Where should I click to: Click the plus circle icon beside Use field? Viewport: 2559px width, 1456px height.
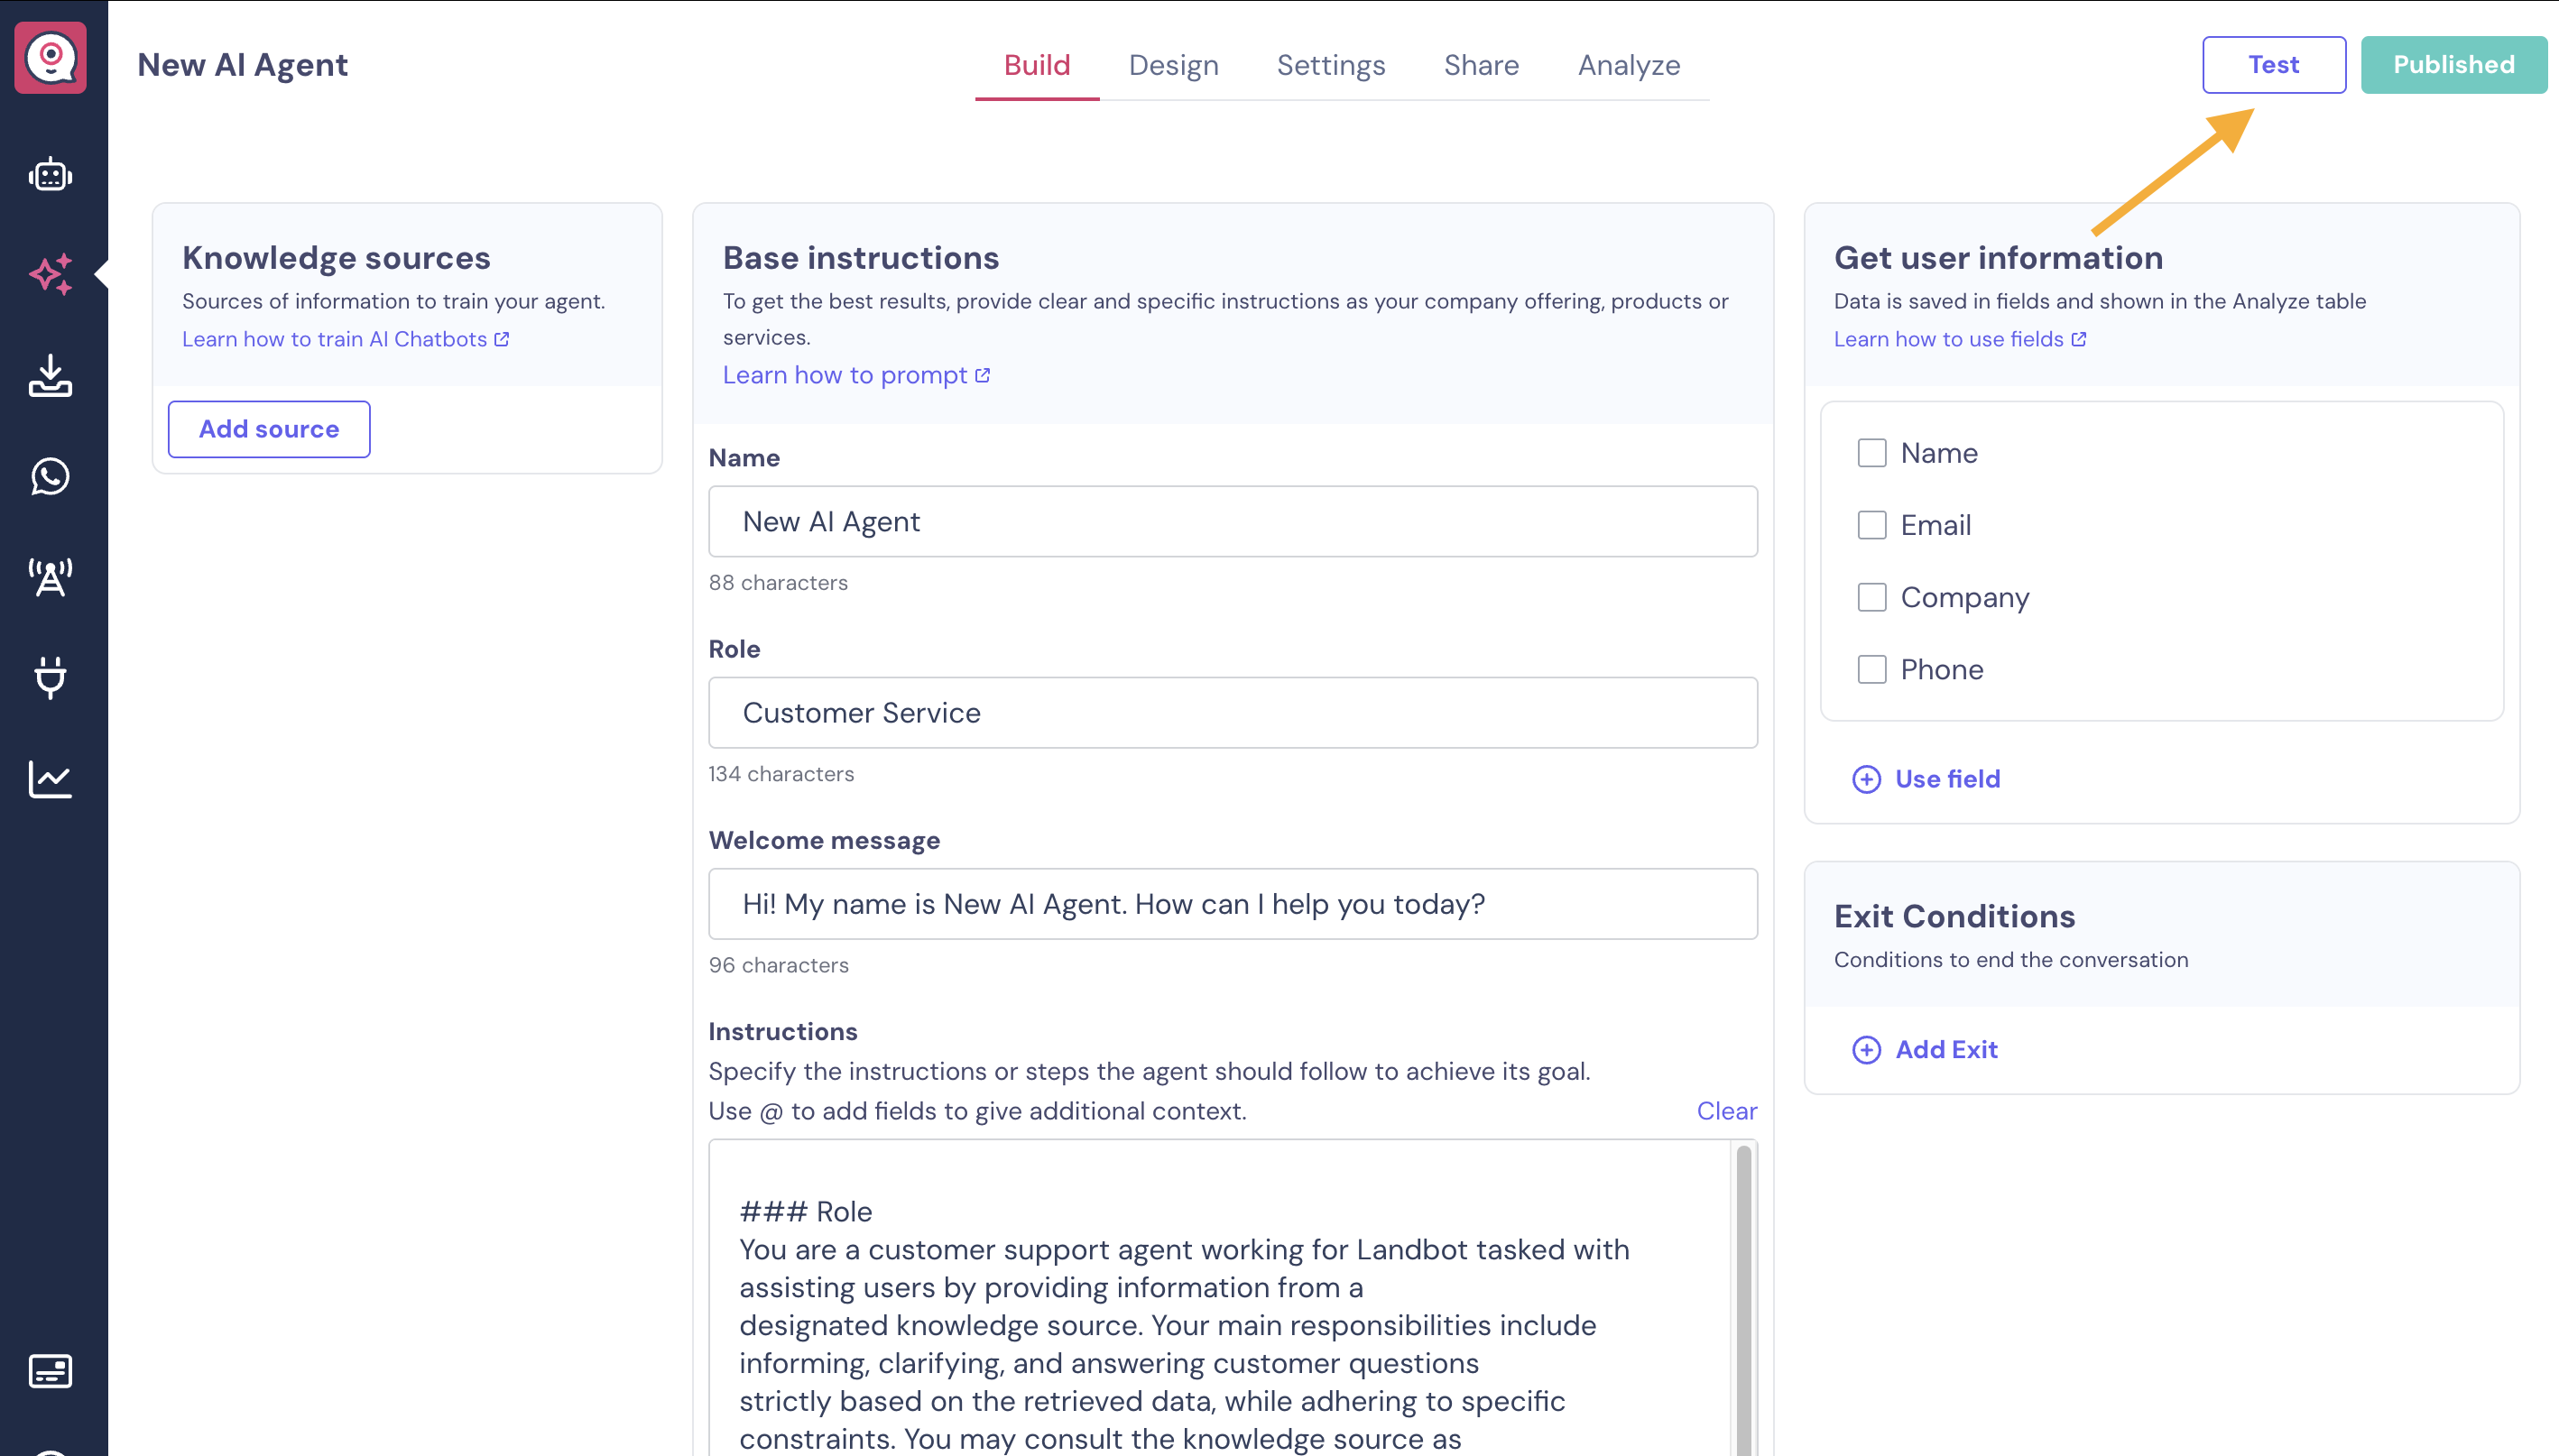1866,779
